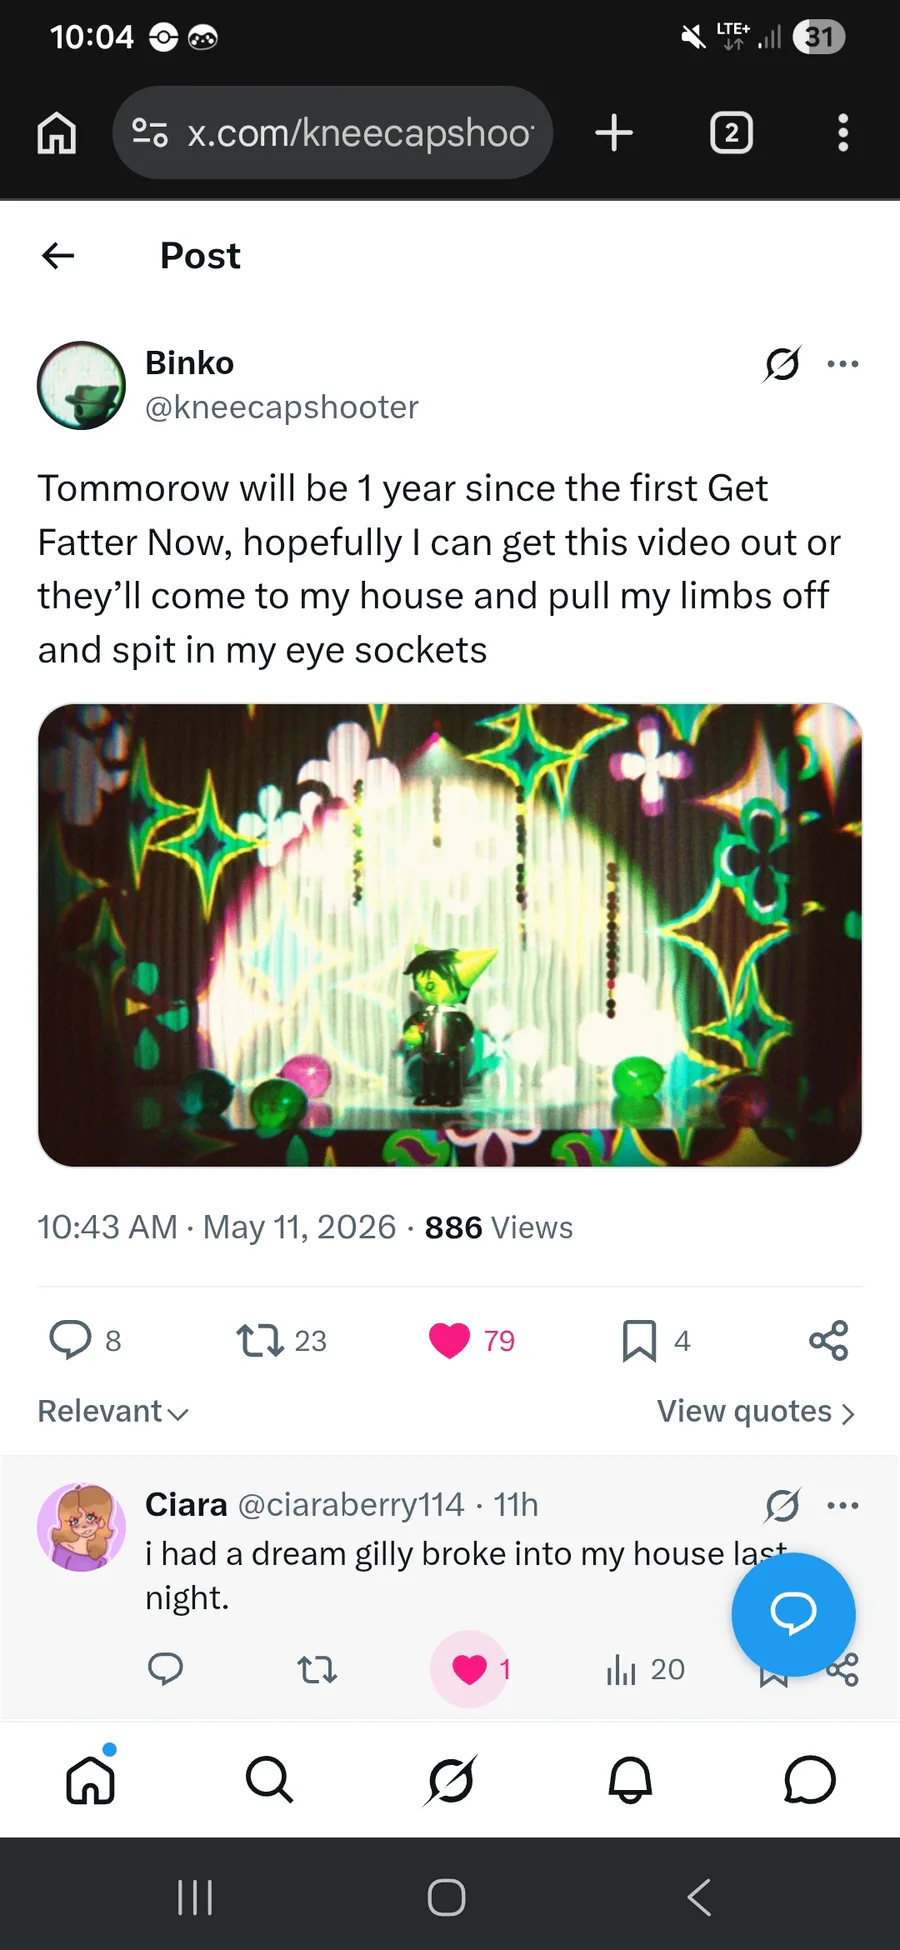Expand the Relevant reply sorting dropdown

pyautogui.click(x=113, y=1411)
